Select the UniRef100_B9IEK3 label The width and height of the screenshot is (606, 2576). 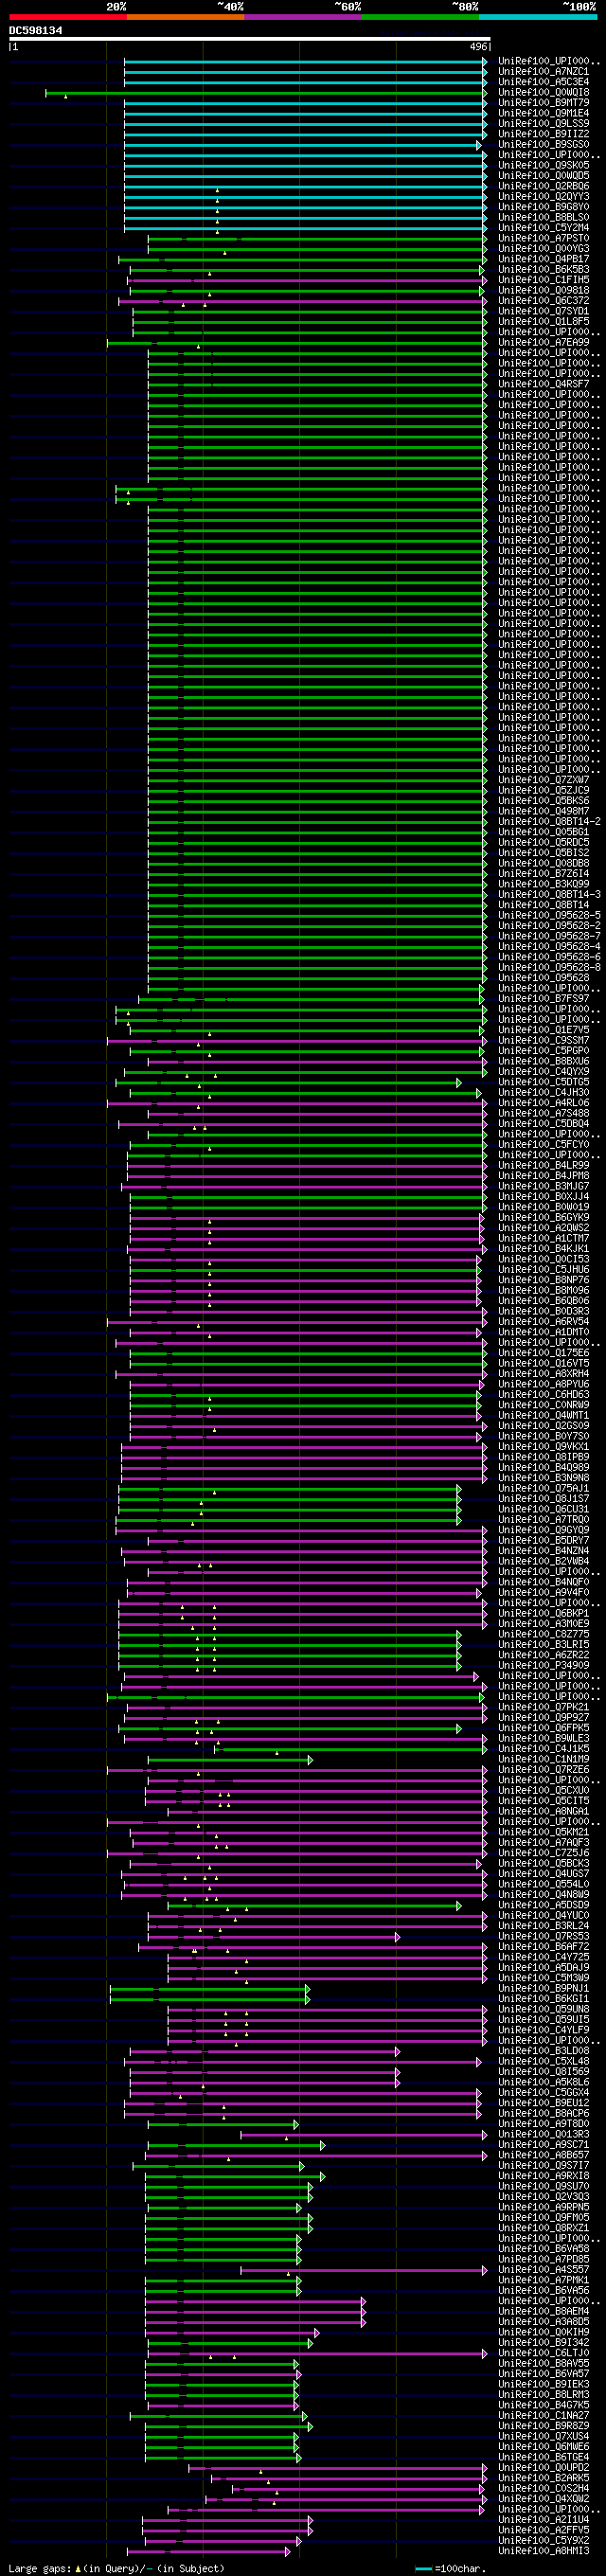[x=544, y=2384]
